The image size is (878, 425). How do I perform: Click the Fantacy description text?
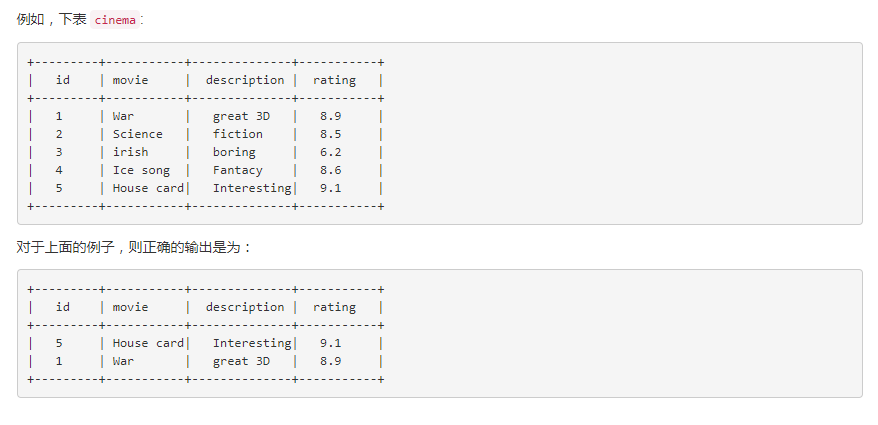point(237,170)
